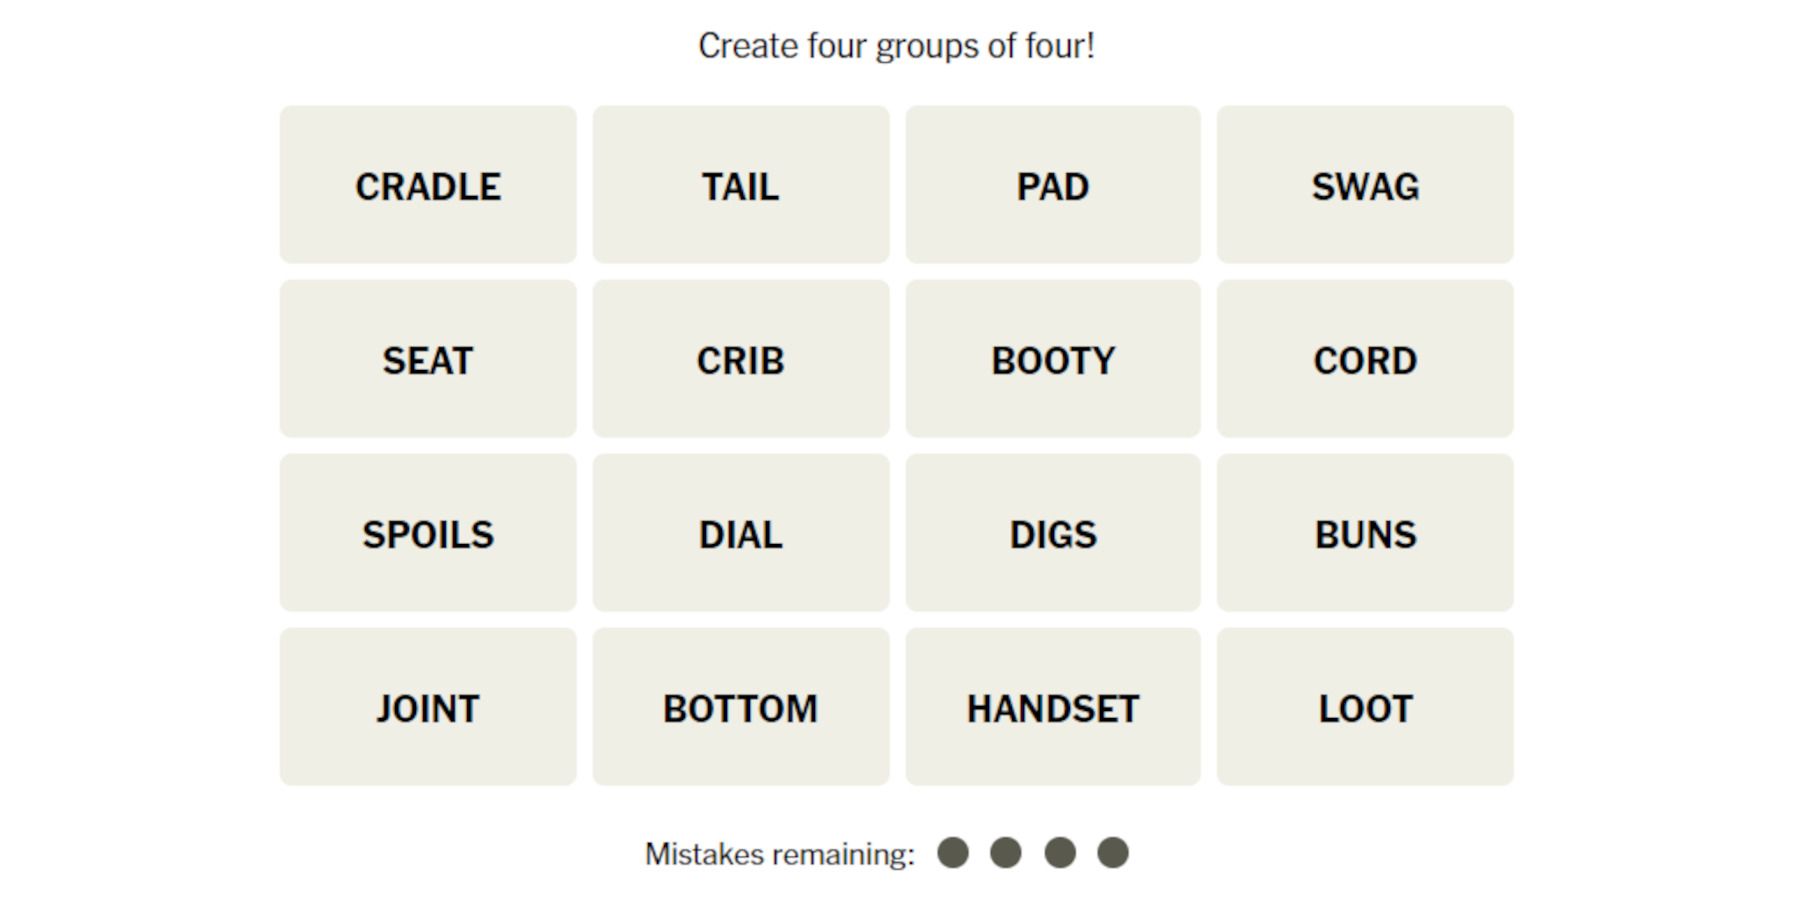
Task: Select the DIAL tile
Action: 741,534
